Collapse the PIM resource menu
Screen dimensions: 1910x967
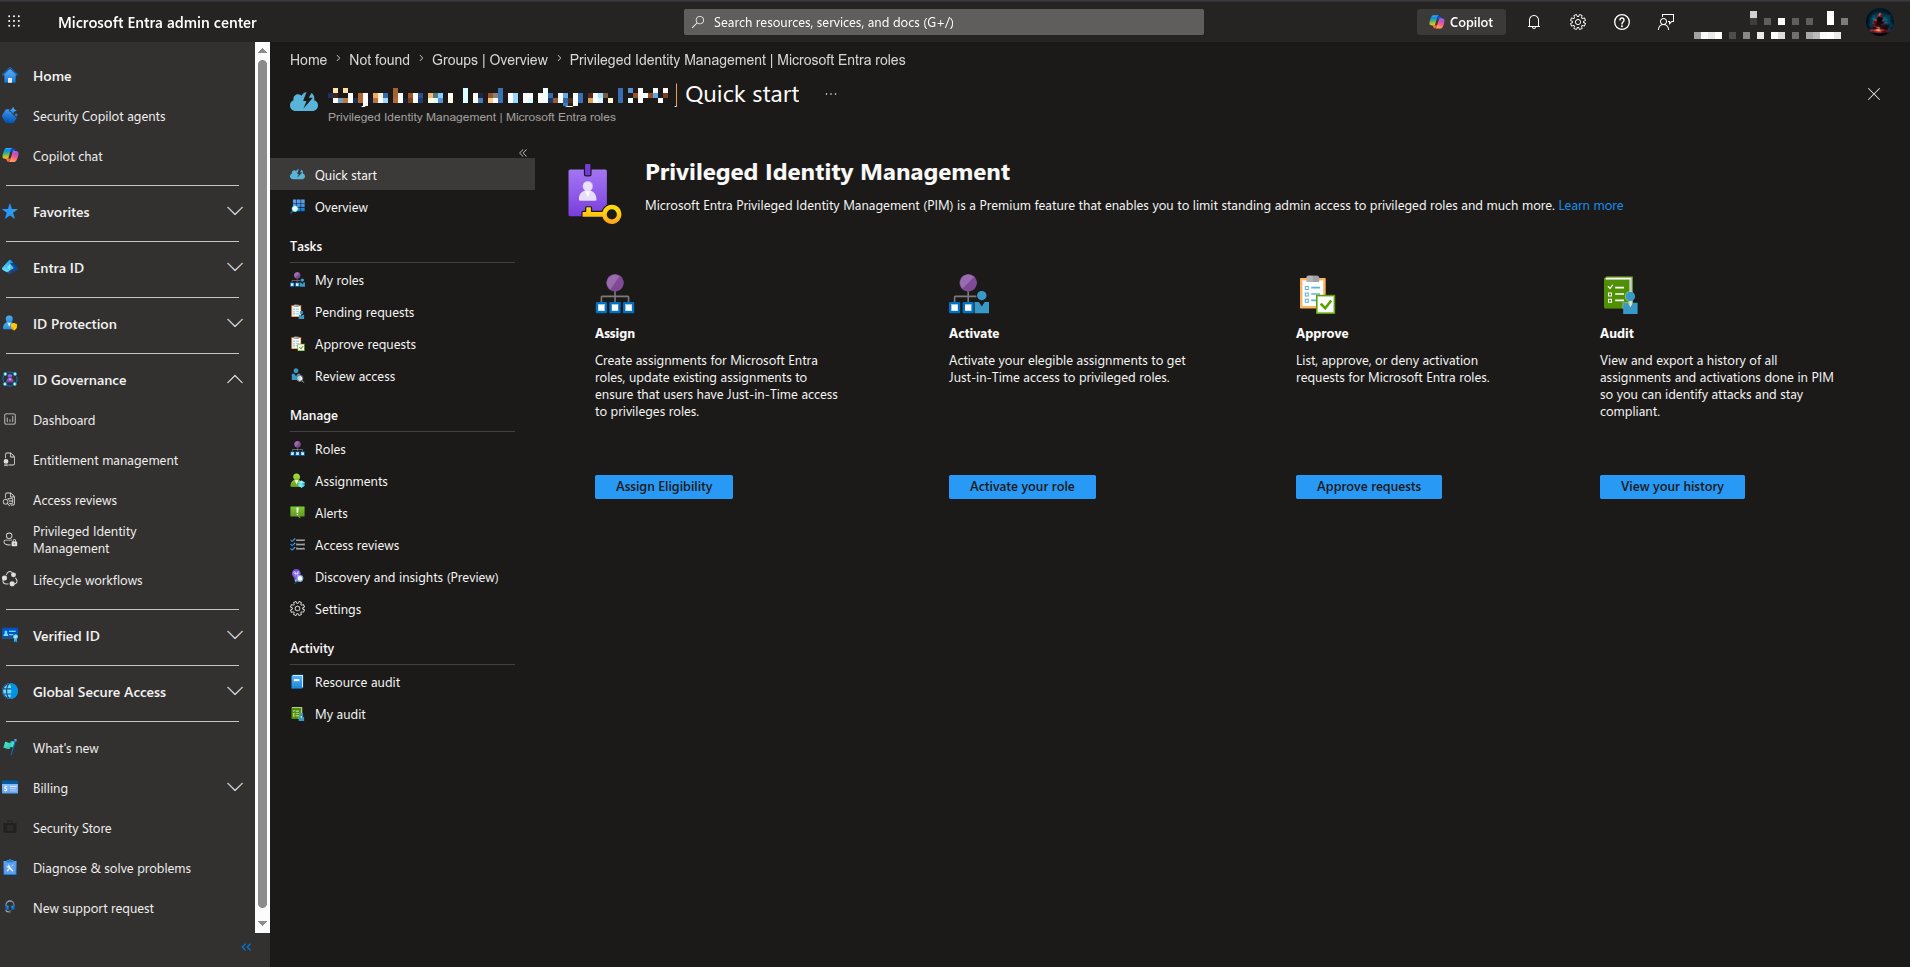[523, 153]
